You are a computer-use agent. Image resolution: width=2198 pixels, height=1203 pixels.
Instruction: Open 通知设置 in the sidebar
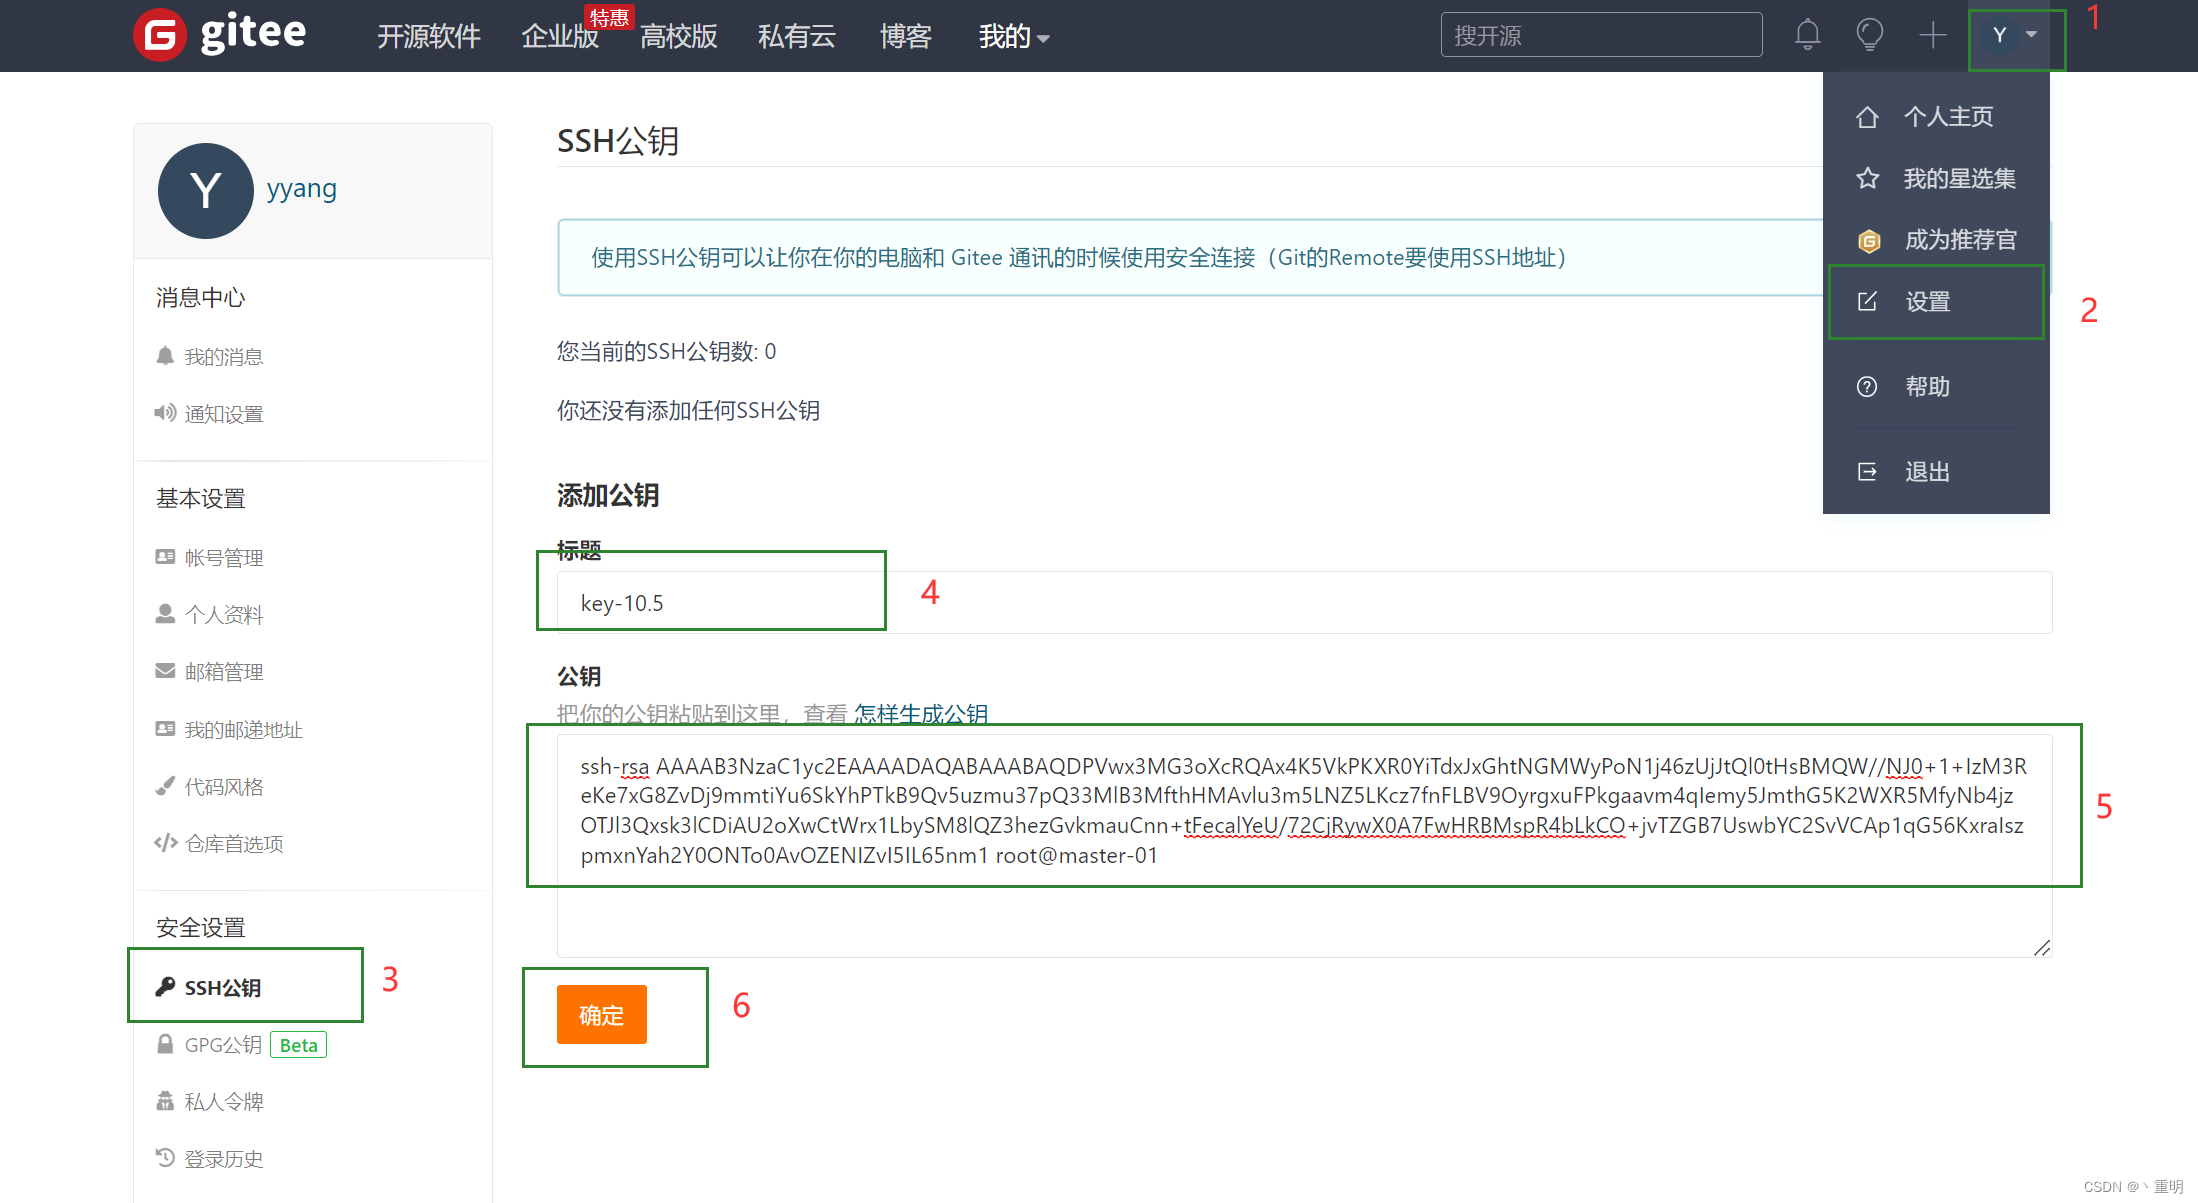224,414
